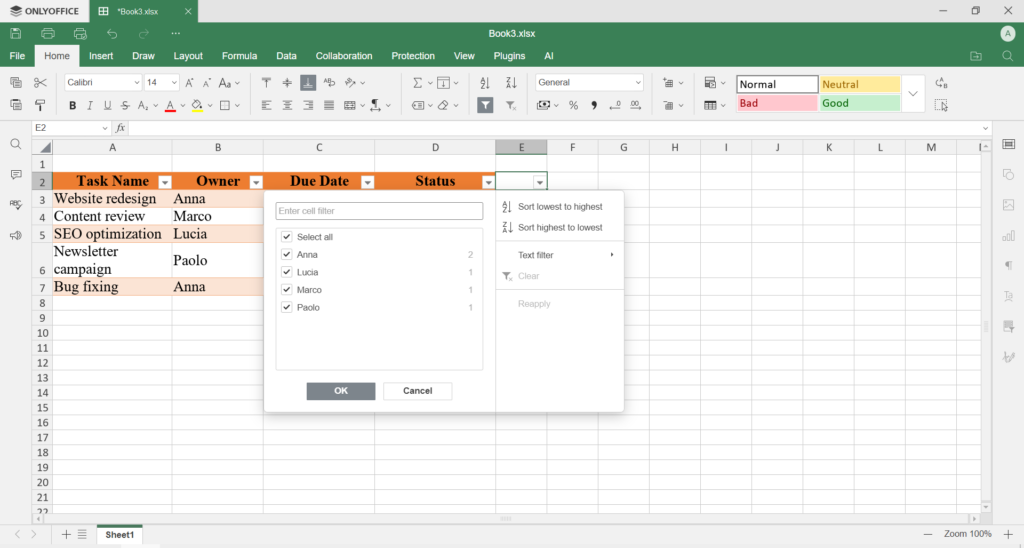Center text horizontally
Screen dimensions: 1024x548
click(x=287, y=105)
